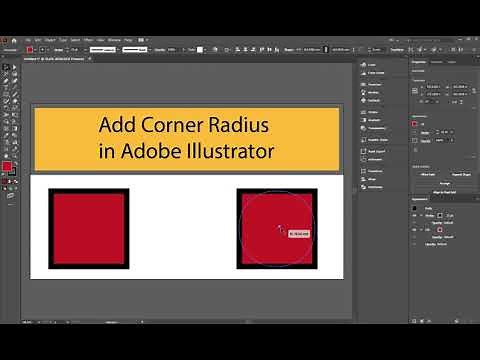This screenshot has height=360, width=480.
Task: Expand the Stroke row in Appearance panel
Action: point(421,216)
